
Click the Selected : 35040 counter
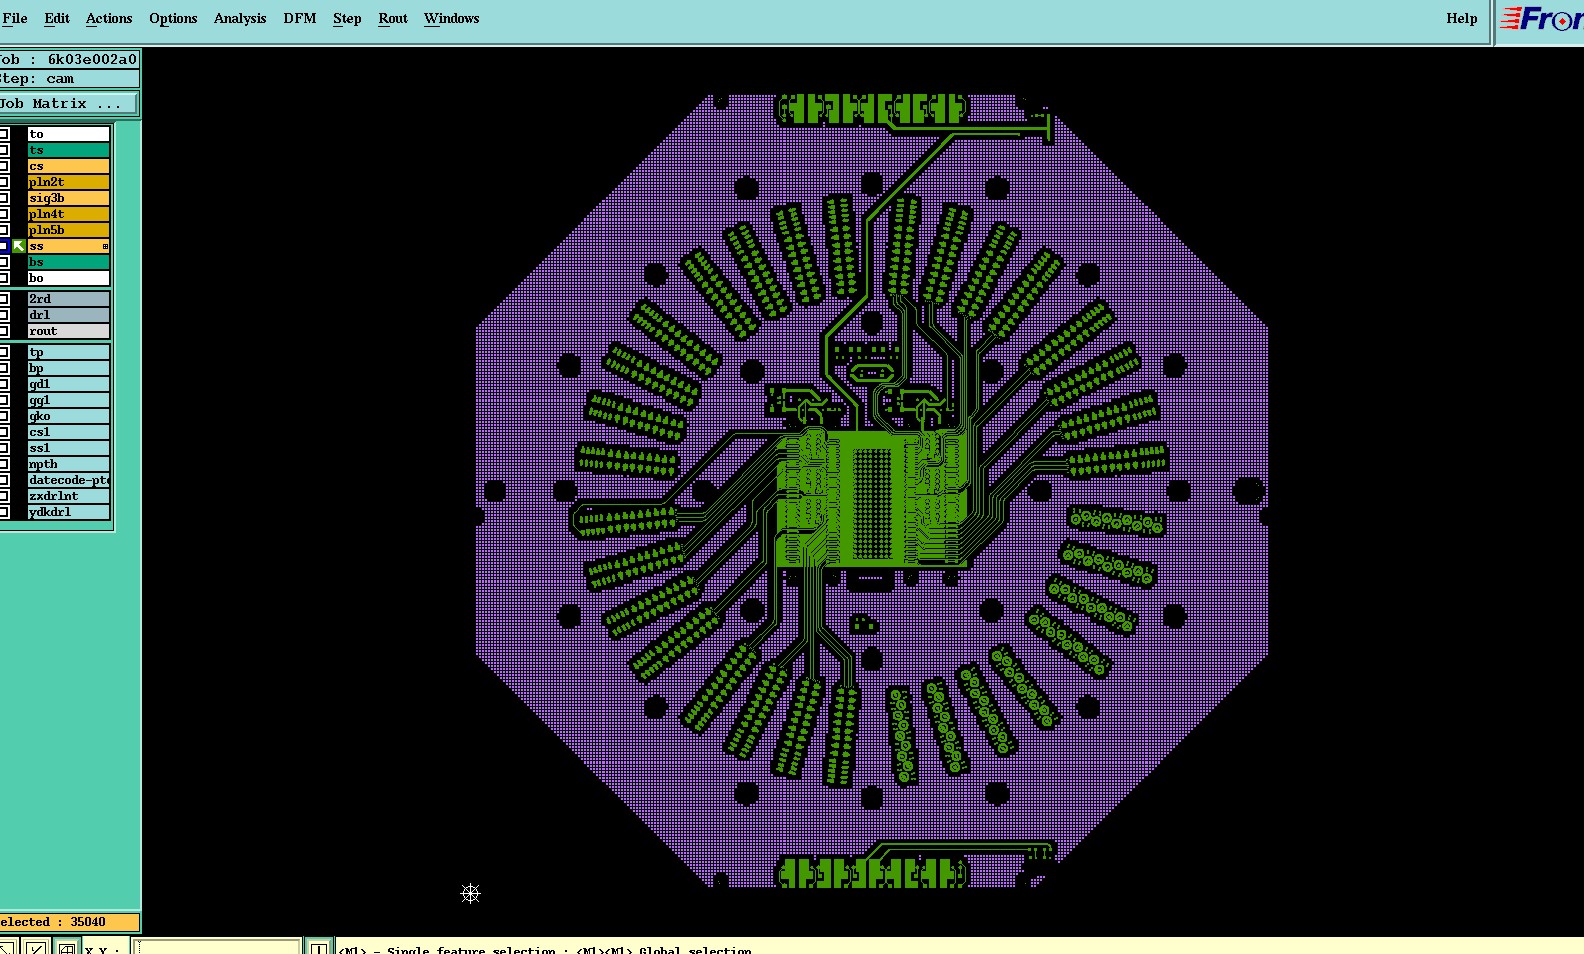(69, 922)
